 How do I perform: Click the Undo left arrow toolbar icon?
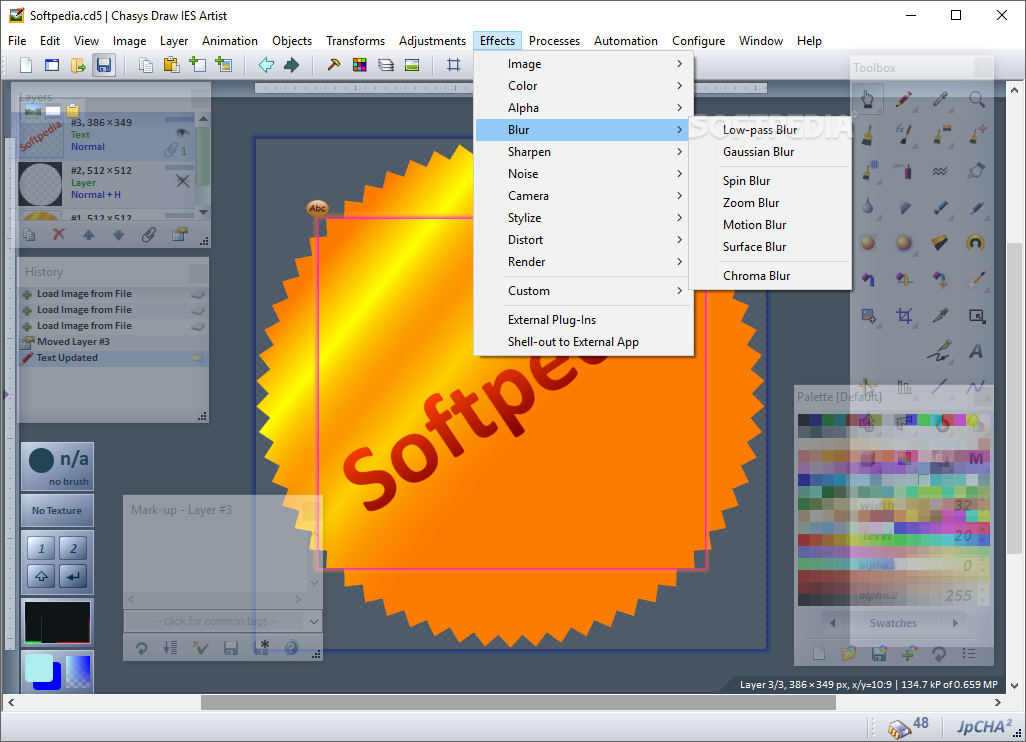[266, 65]
